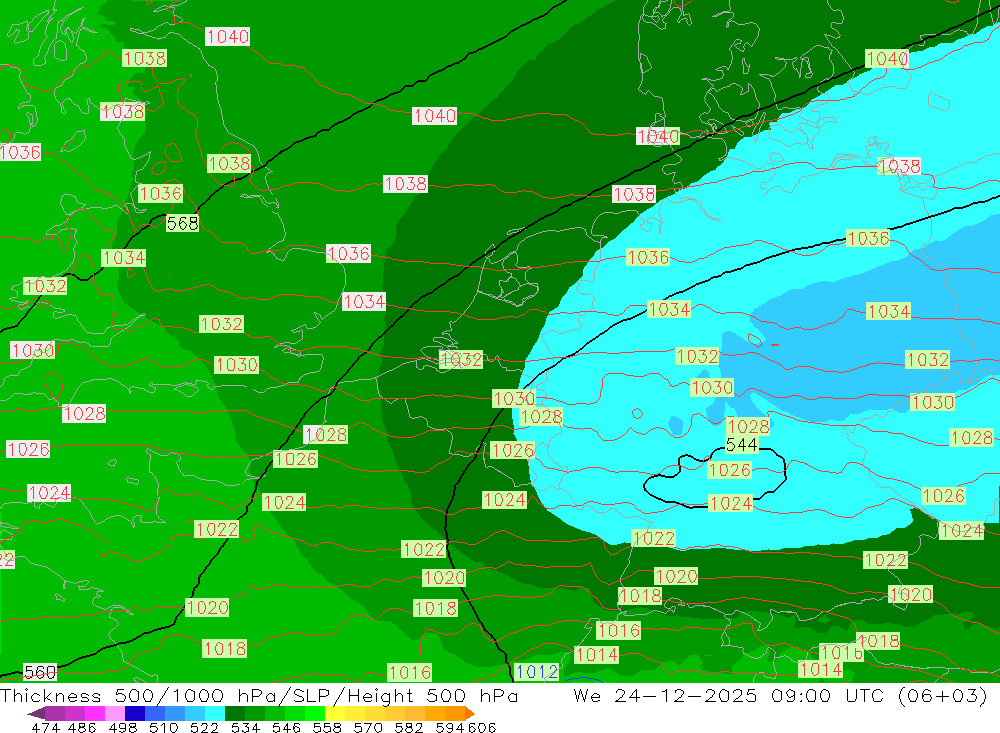
Task: Click legend value 498
Action: pos(123,727)
